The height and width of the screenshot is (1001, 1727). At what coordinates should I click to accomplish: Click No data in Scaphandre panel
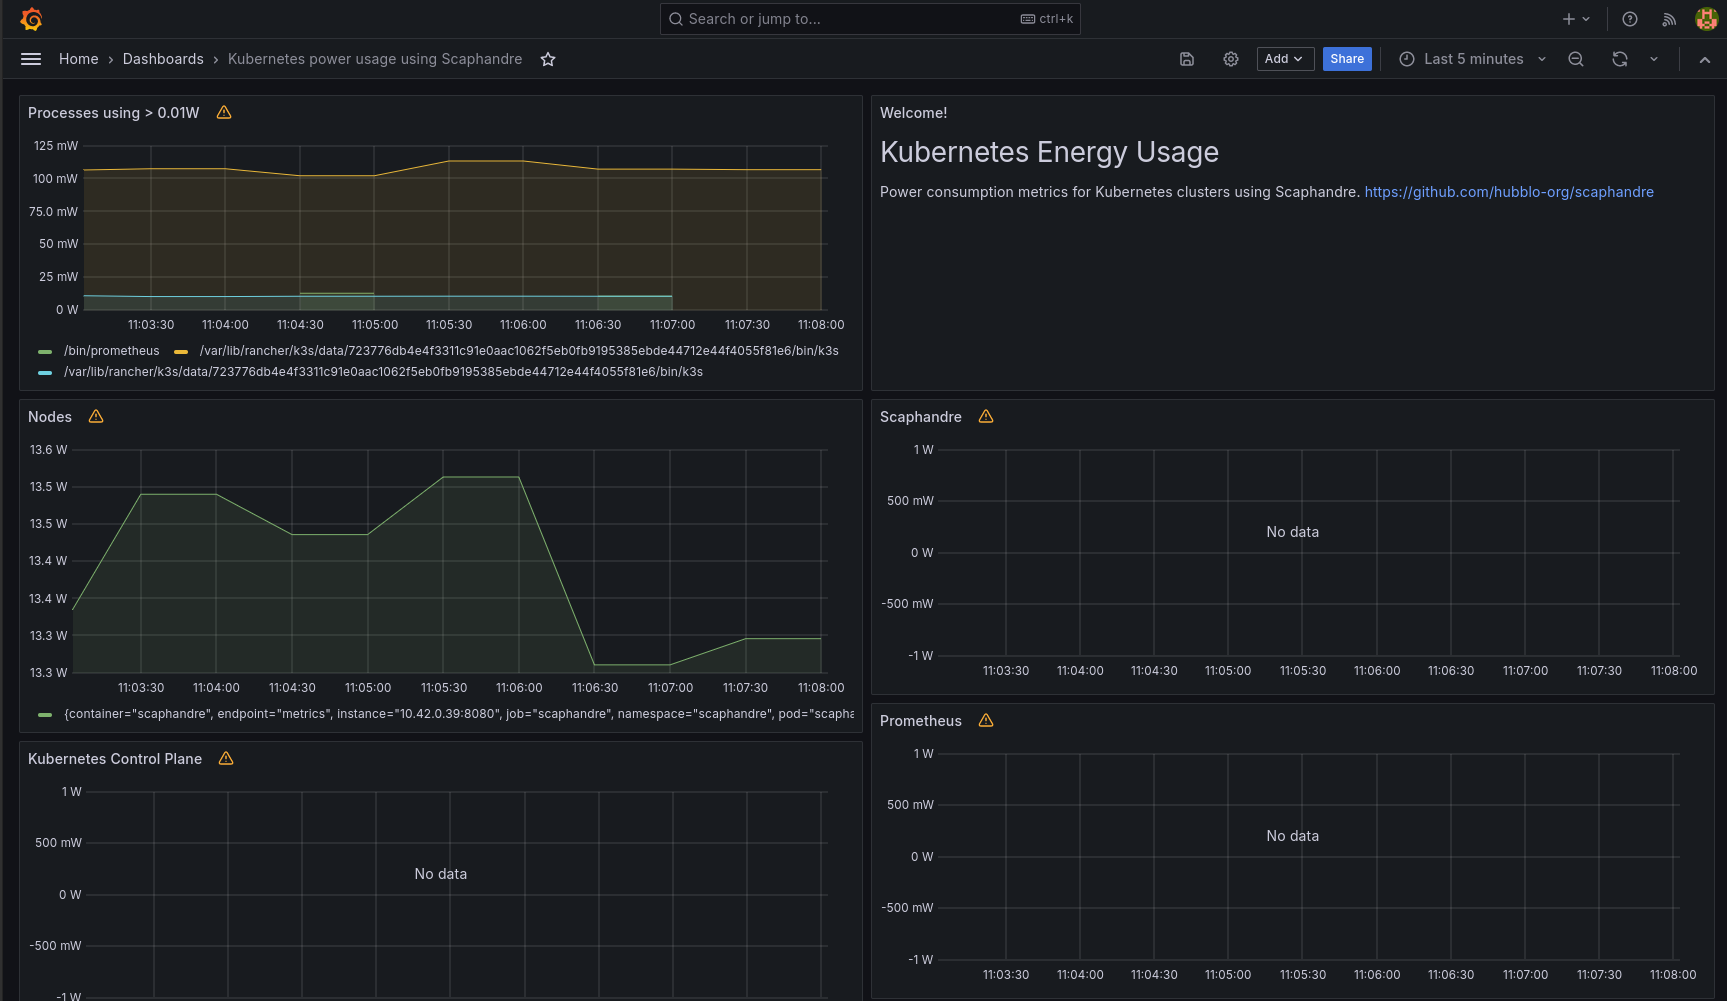click(1293, 532)
